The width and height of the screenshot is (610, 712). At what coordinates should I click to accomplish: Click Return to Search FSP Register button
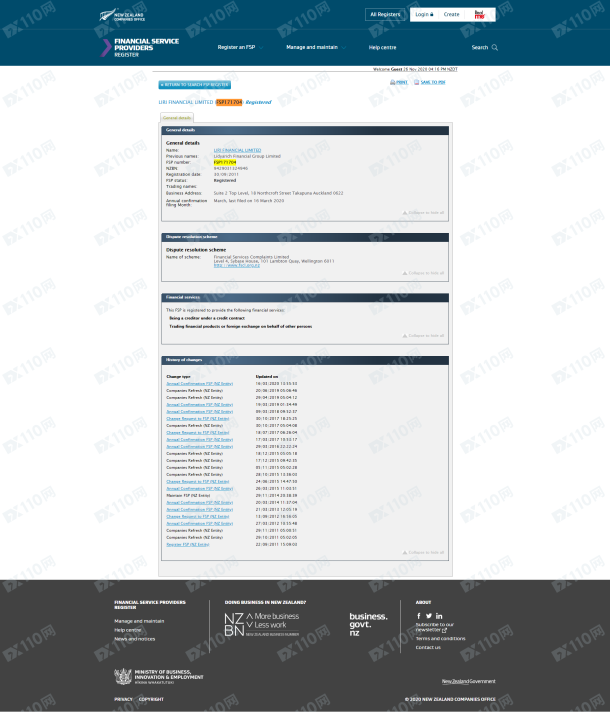coord(194,84)
